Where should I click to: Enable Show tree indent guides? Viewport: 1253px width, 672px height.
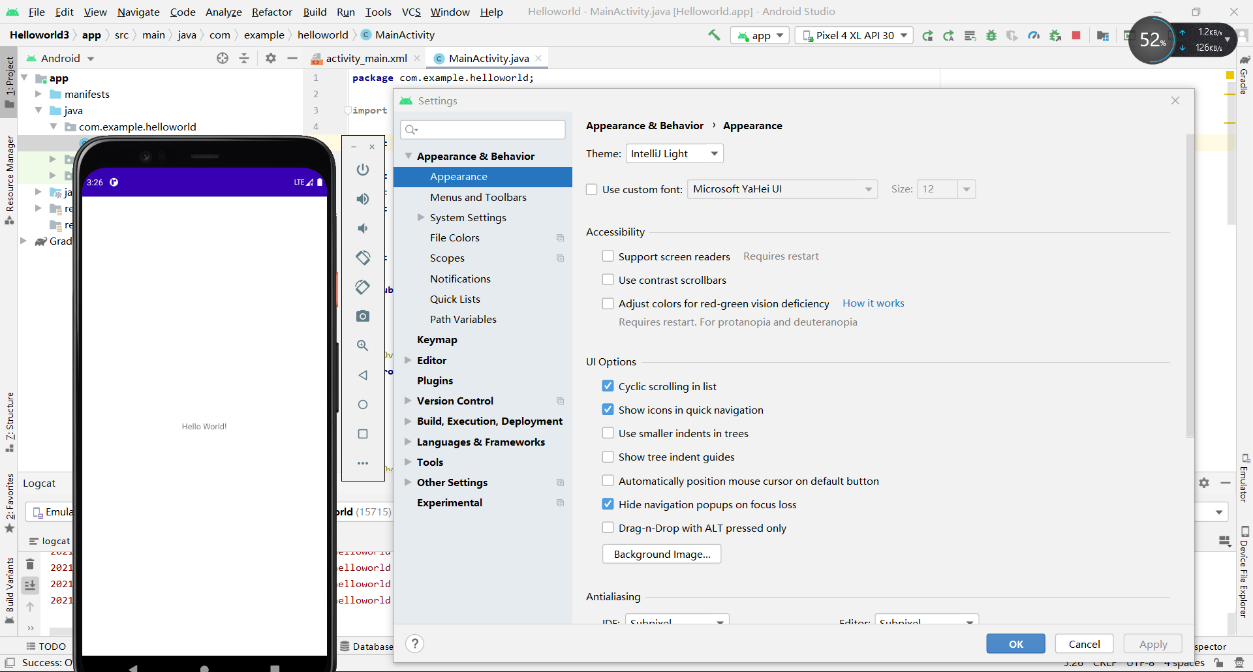[x=608, y=457]
